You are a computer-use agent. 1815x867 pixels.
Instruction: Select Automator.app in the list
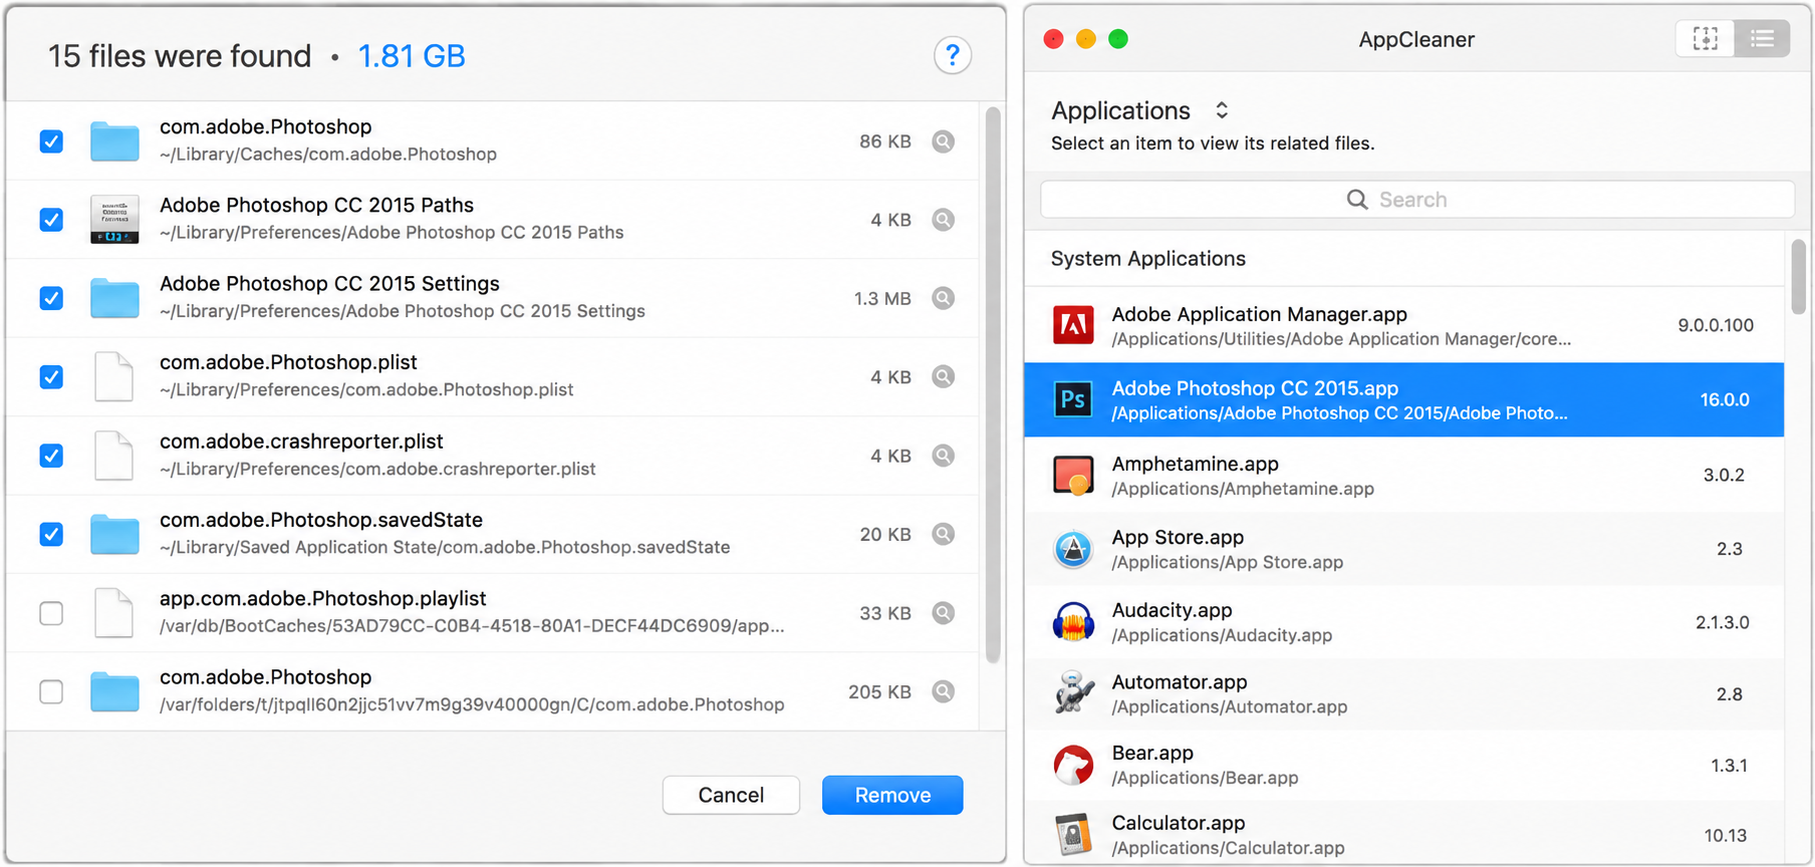pyautogui.click(x=1403, y=693)
